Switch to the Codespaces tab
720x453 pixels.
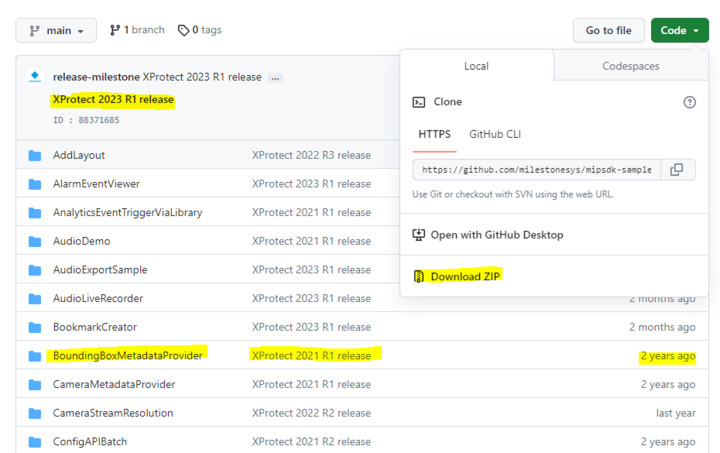tap(631, 66)
